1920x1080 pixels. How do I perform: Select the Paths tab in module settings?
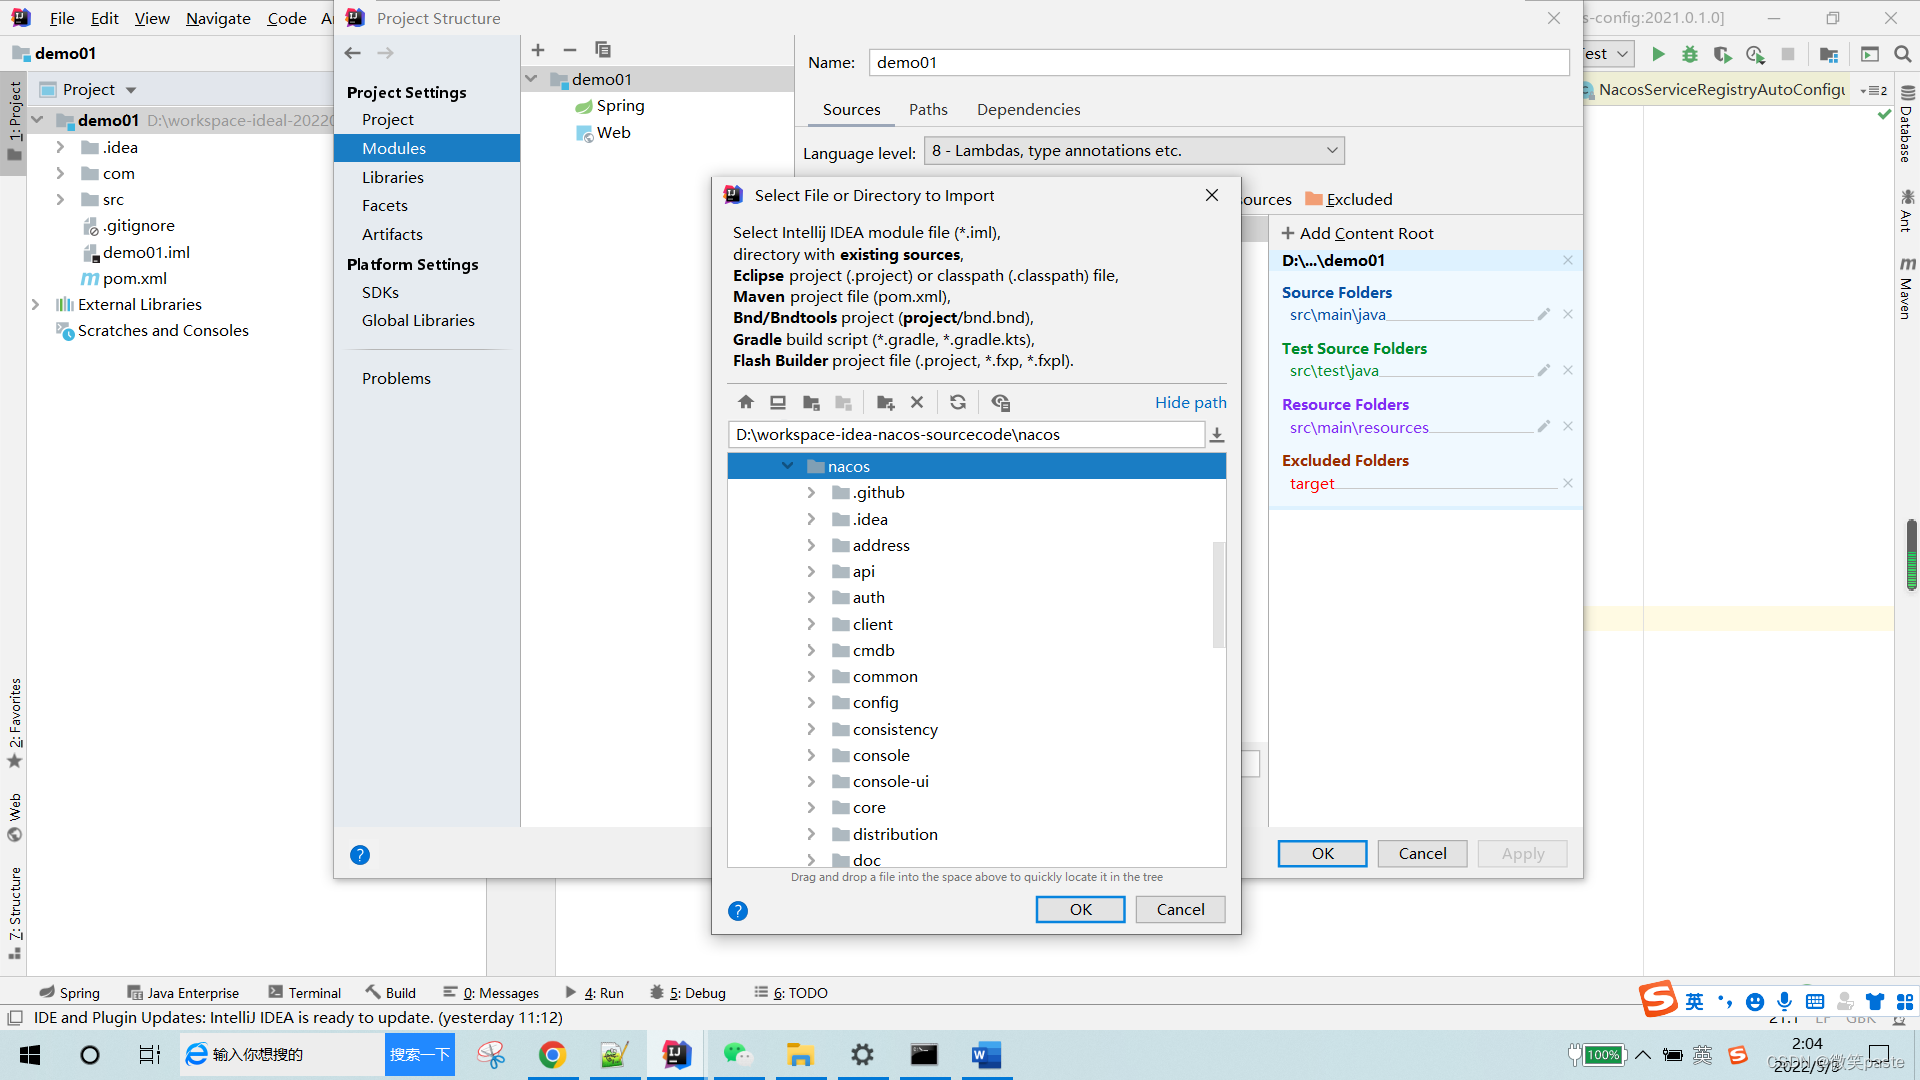(928, 108)
